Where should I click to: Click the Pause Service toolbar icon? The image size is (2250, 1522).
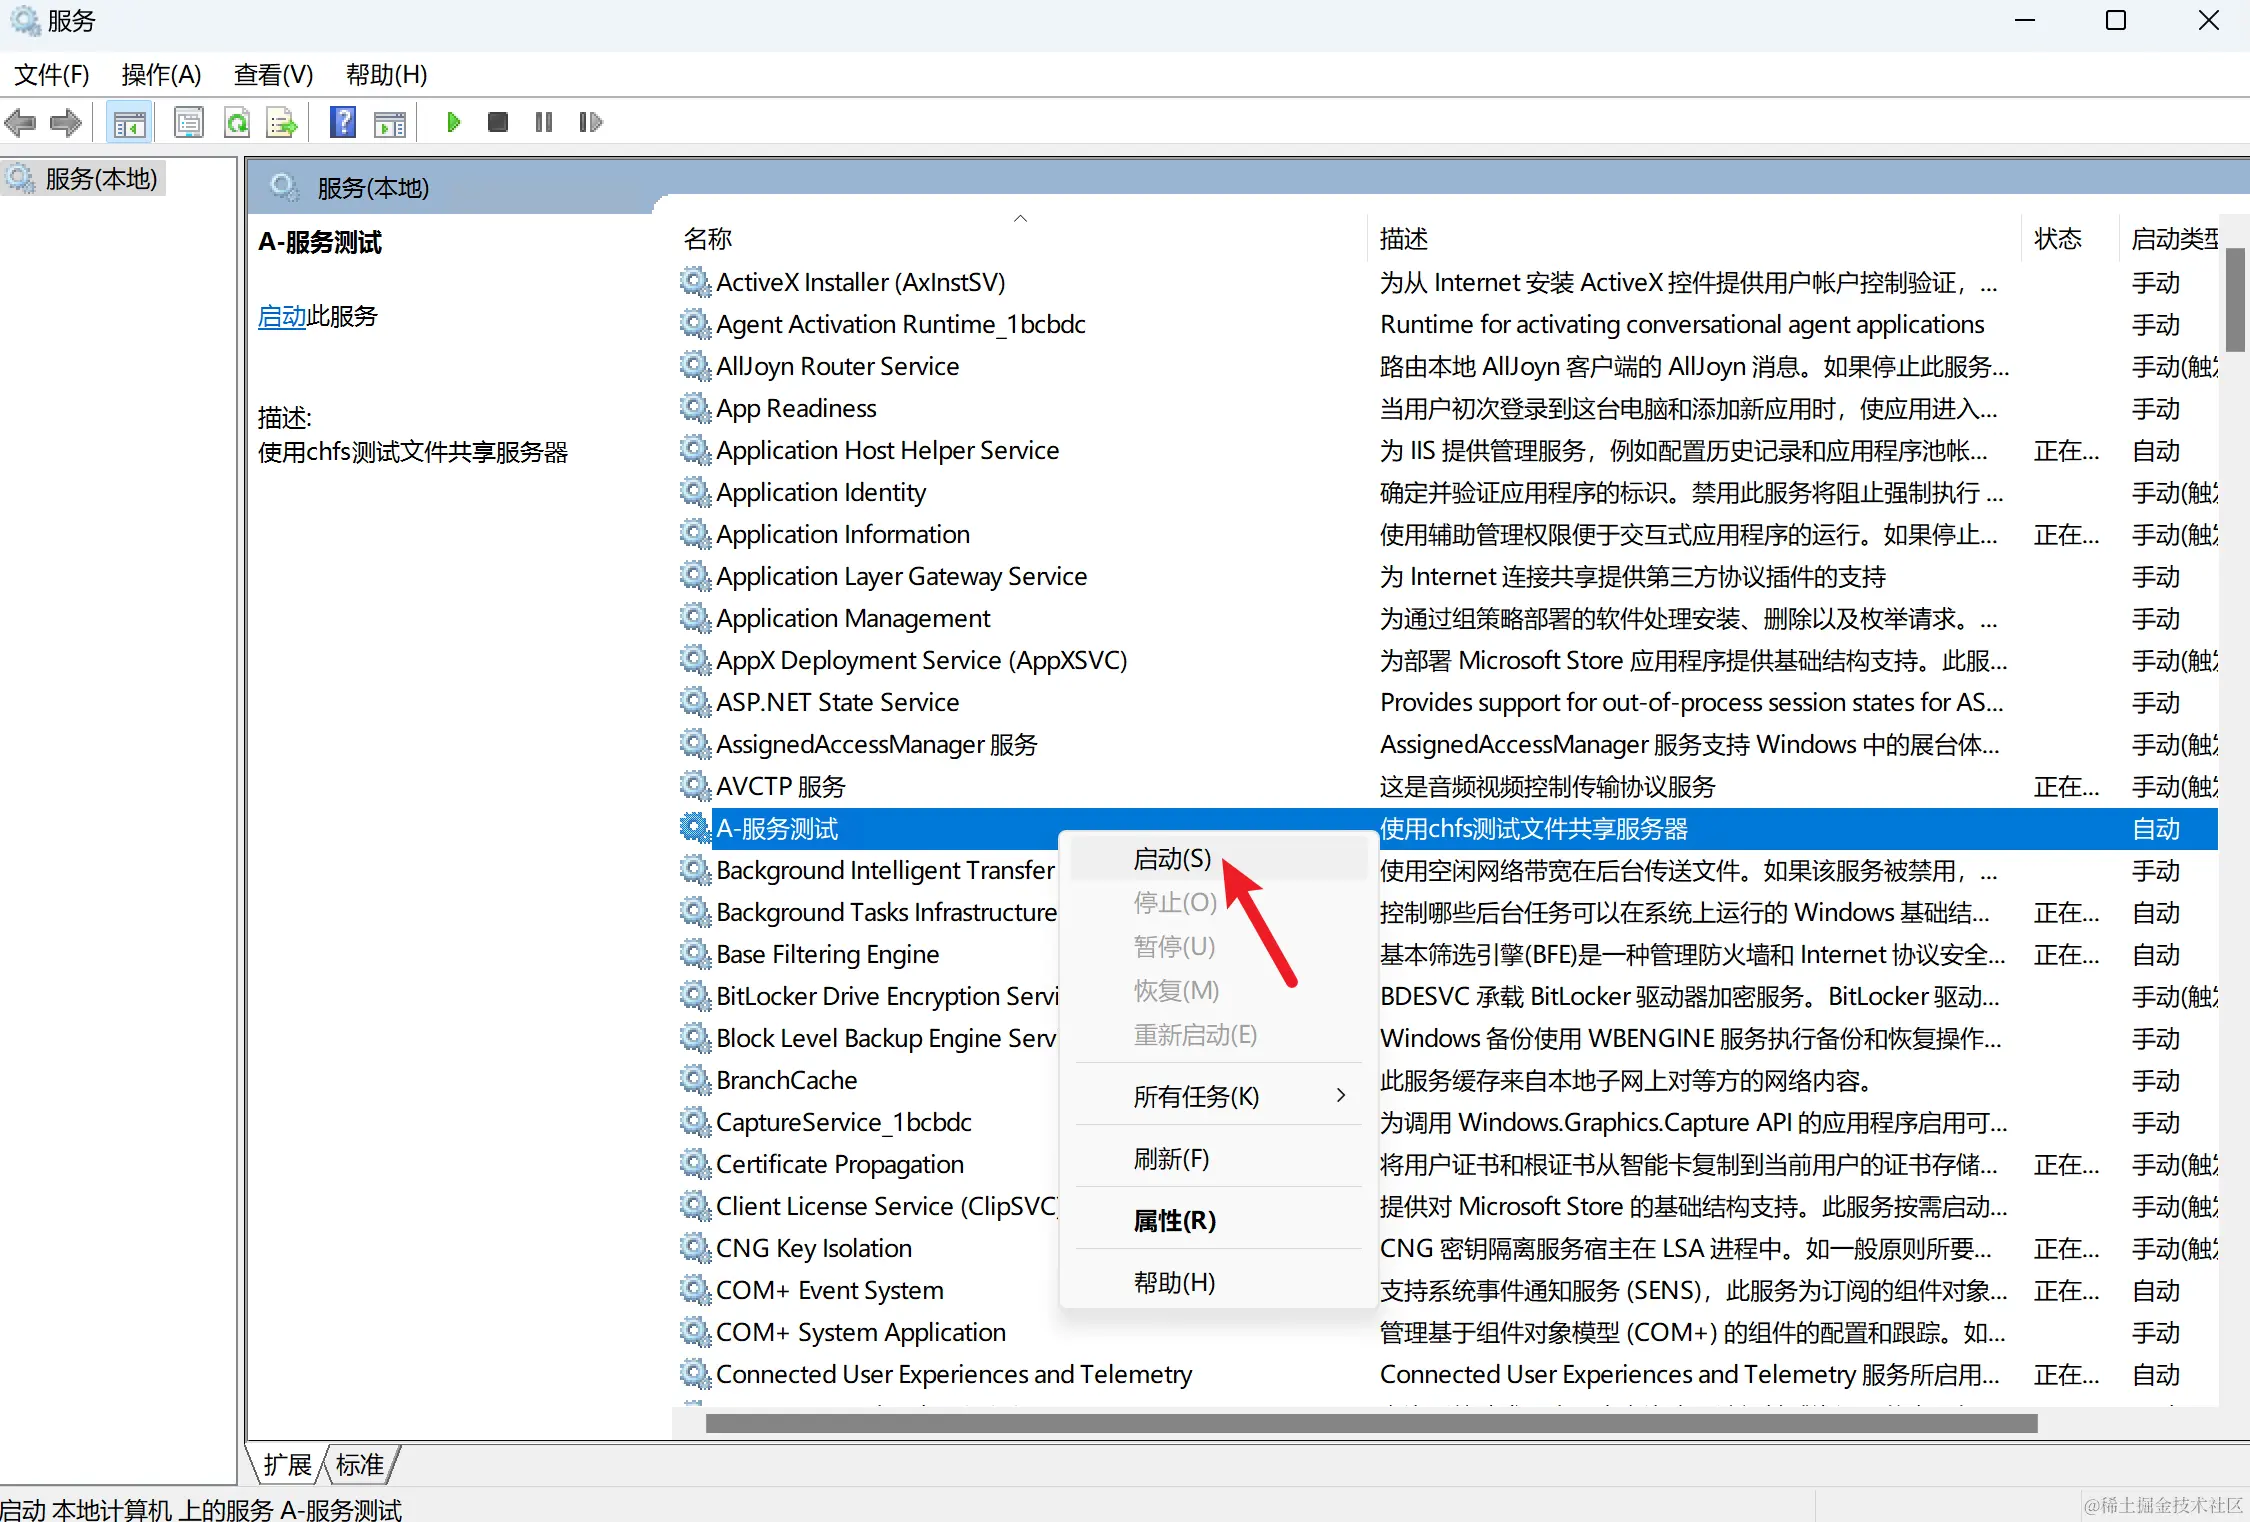pyautogui.click(x=543, y=122)
